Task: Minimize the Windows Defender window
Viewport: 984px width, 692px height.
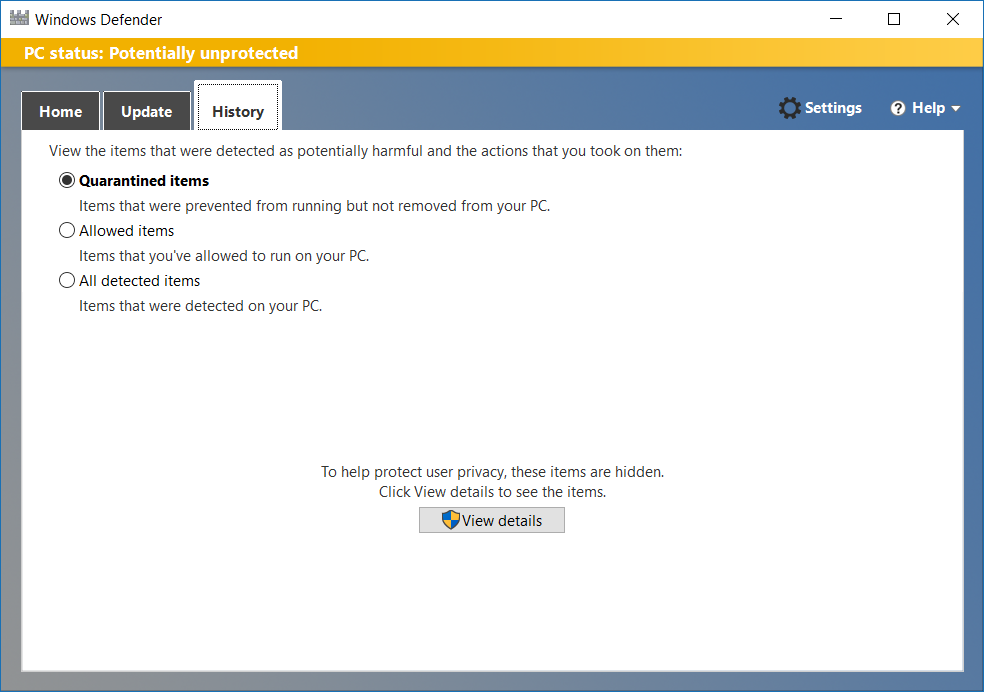Action: coord(836,19)
